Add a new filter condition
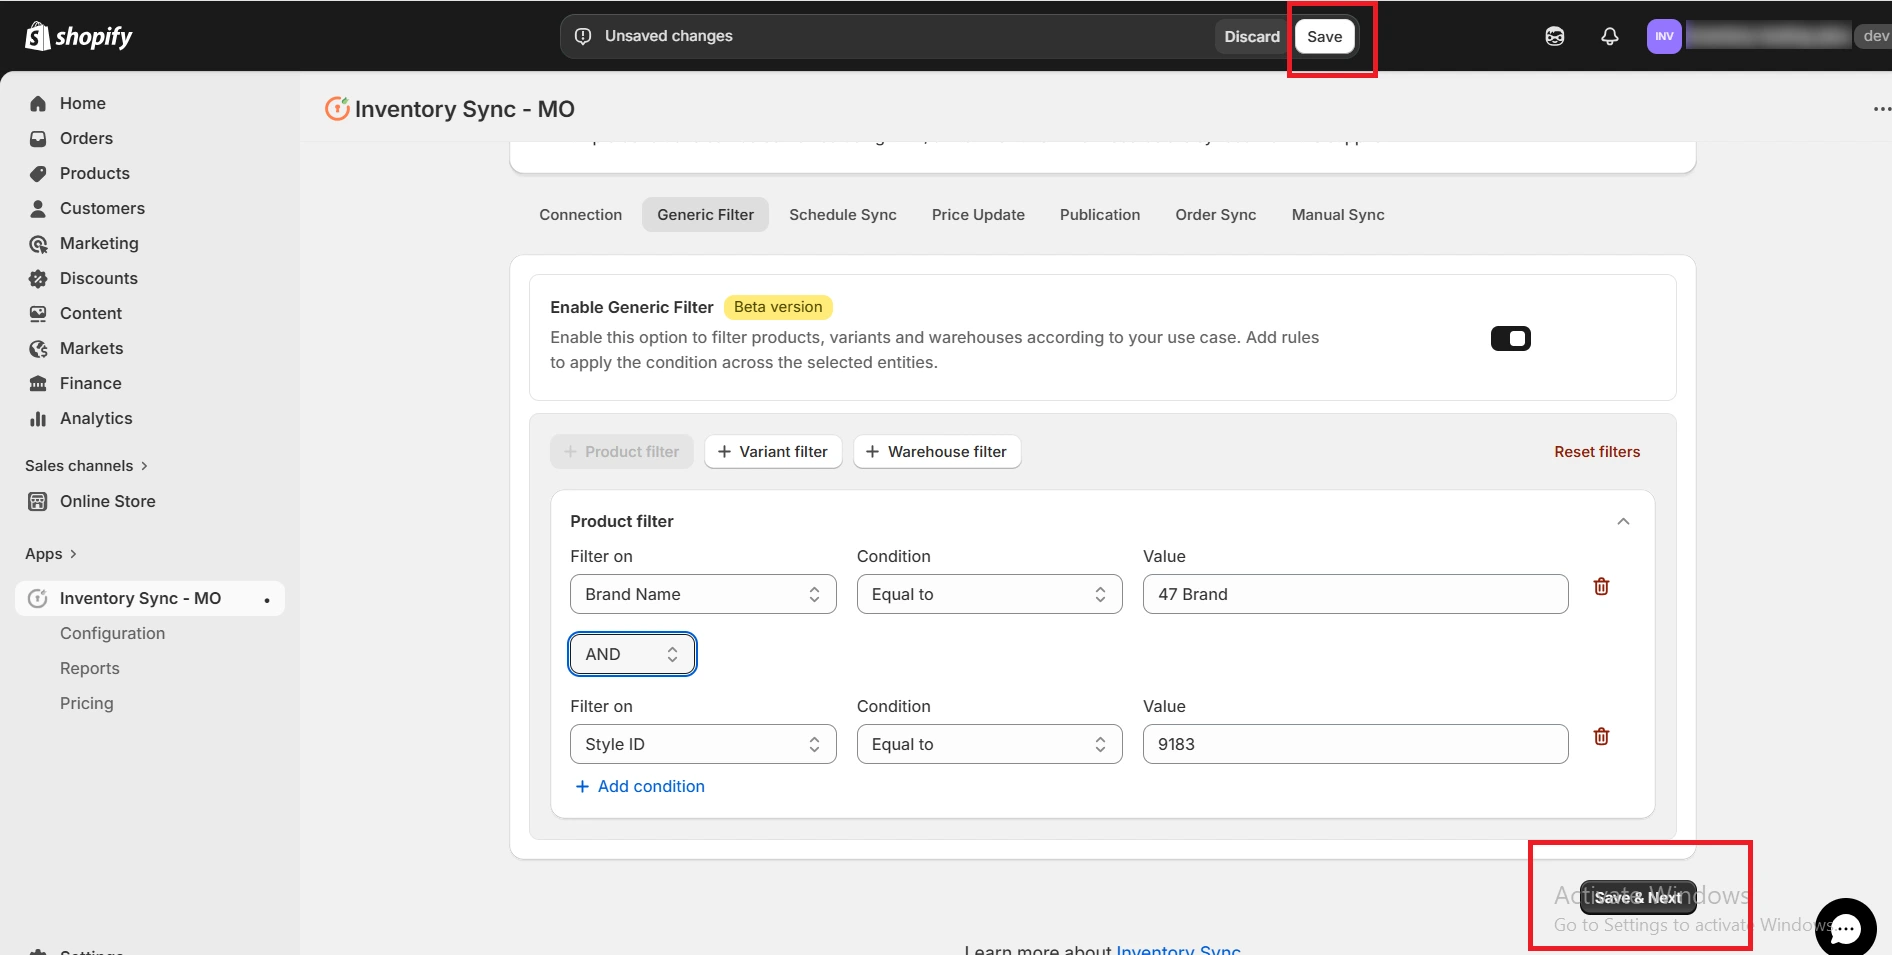The image size is (1892, 955). (x=640, y=786)
